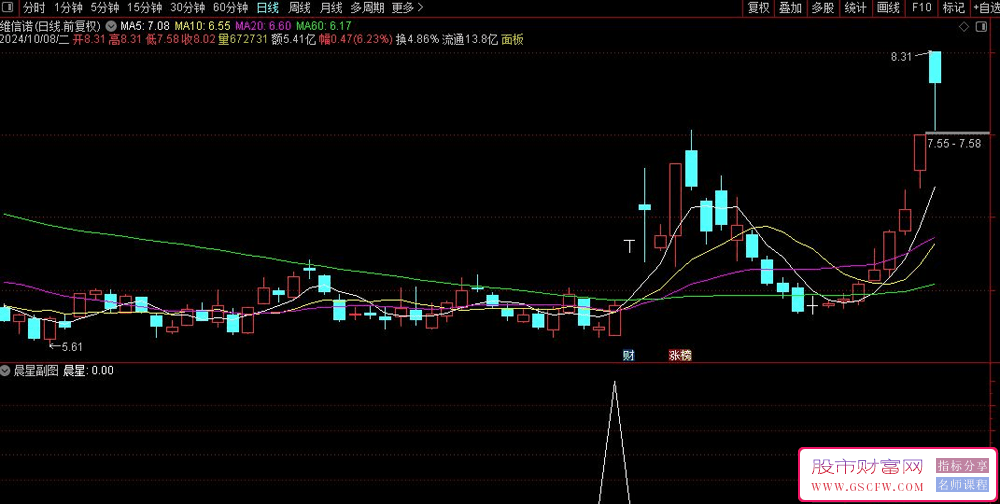Viewport: 1000px width, 504px height.
Task: Click the MA5: 7.08 label
Action: [x=145, y=26]
